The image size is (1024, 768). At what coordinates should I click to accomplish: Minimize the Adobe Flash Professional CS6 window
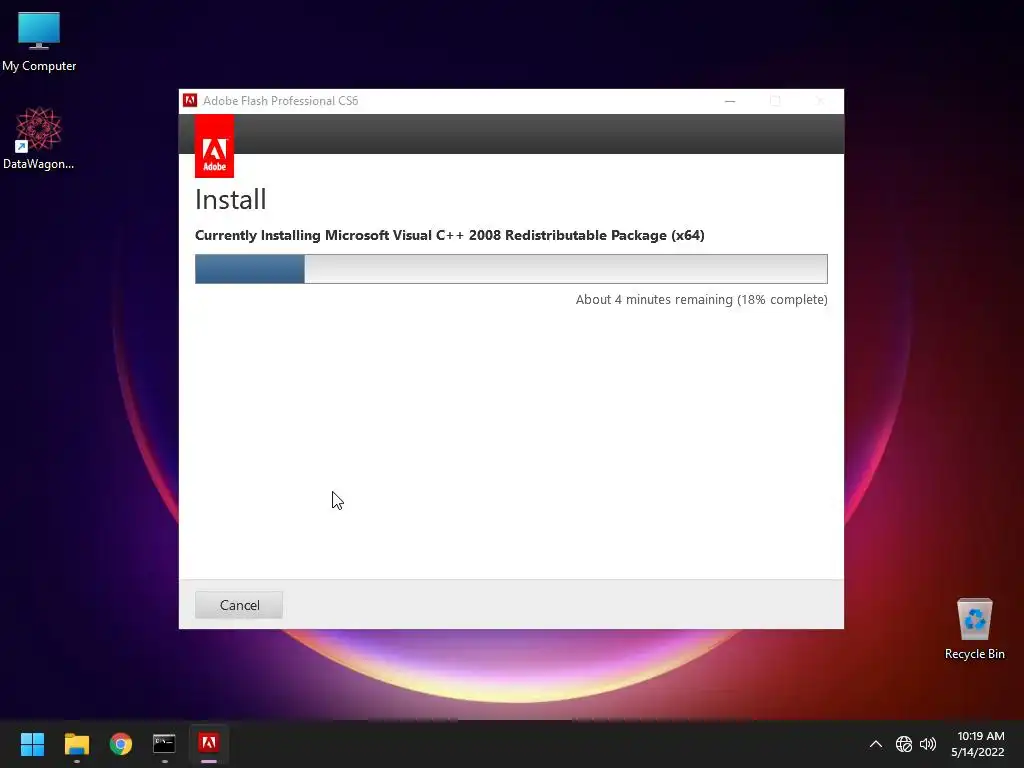(x=730, y=101)
